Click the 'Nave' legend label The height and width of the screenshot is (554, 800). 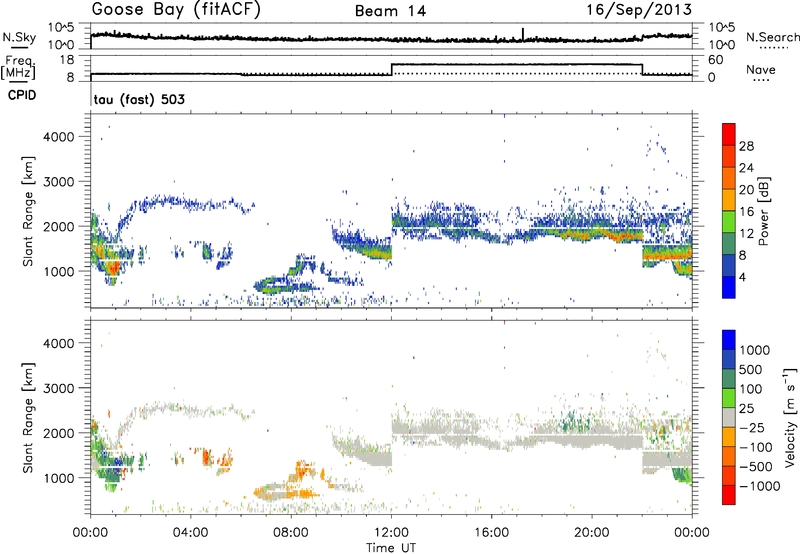(761, 69)
